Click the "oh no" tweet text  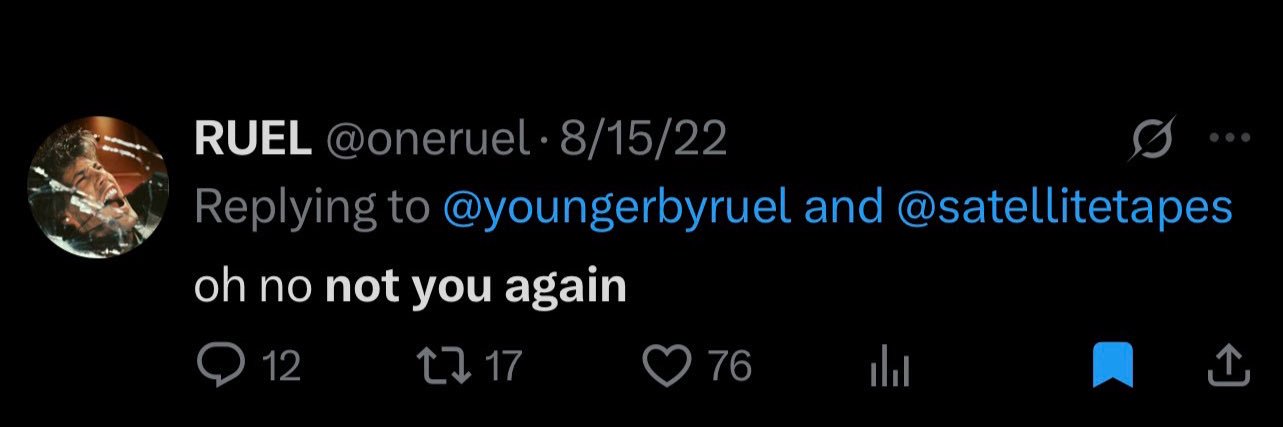(x=254, y=288)
